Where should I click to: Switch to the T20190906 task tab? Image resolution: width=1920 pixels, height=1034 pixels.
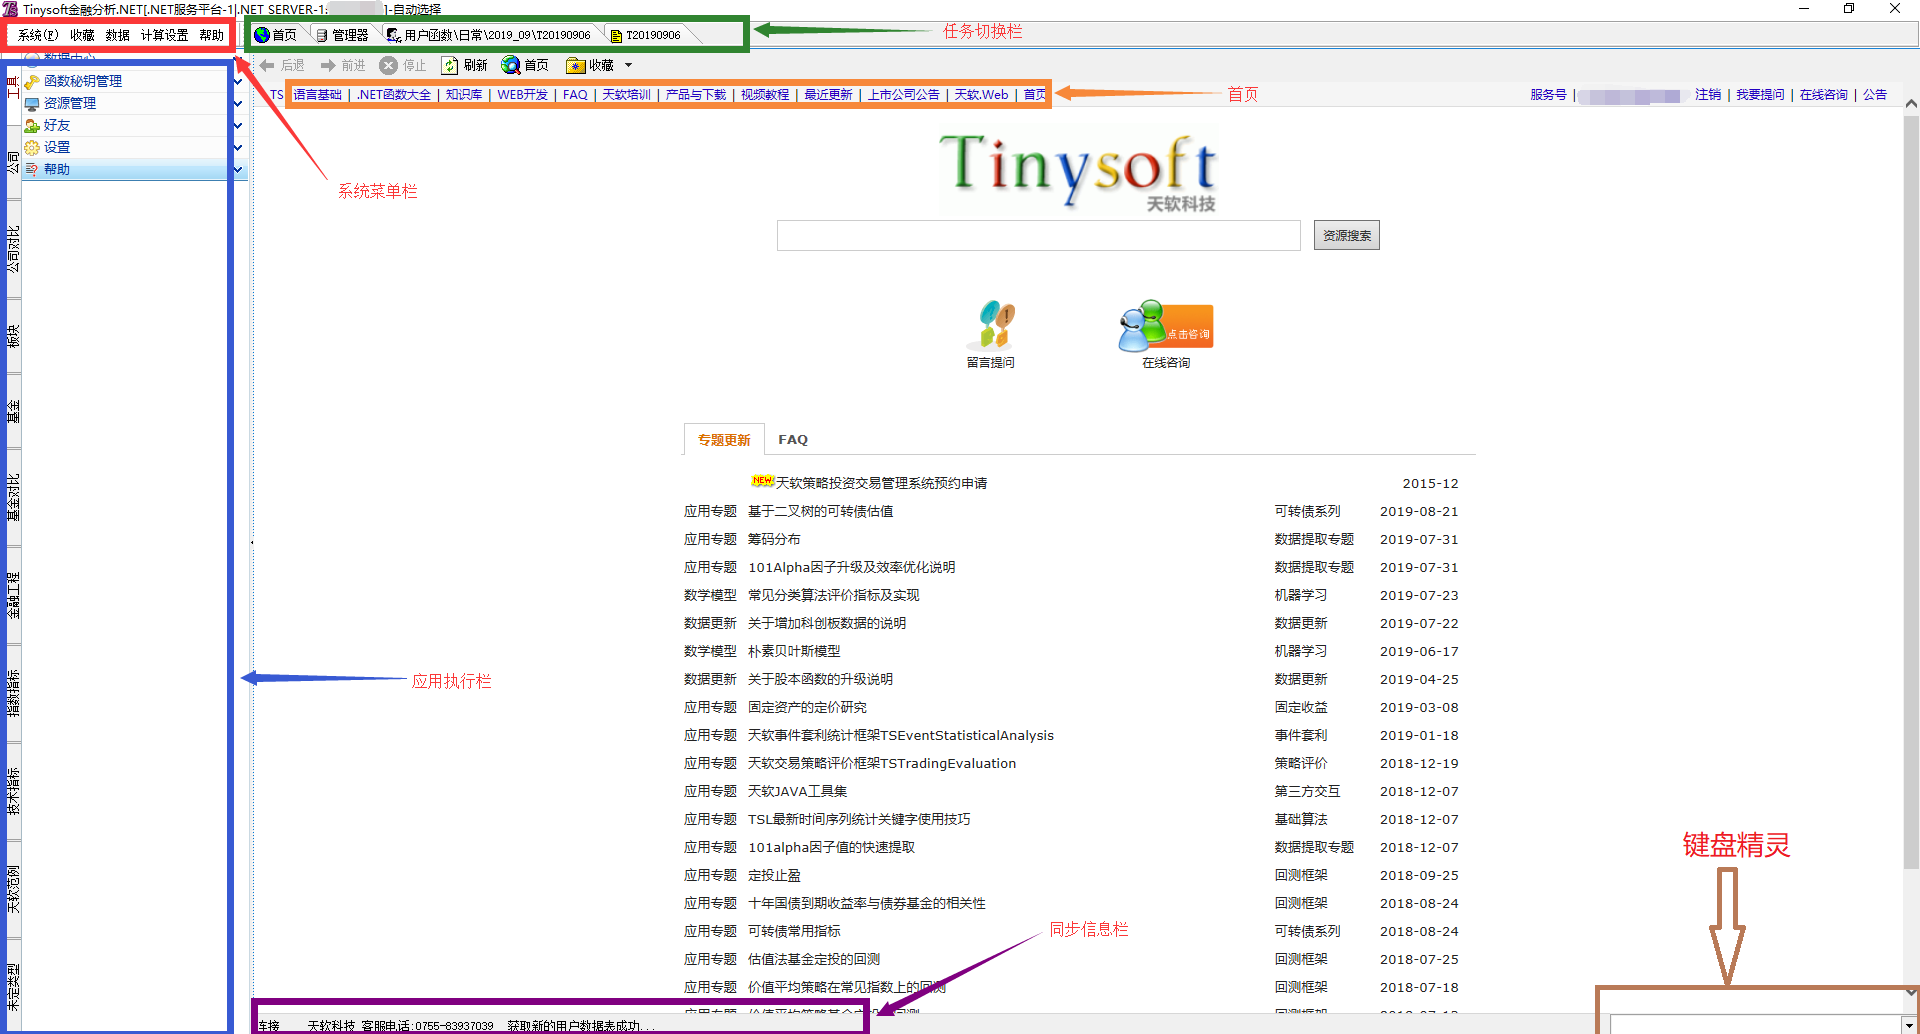point(646,35)
